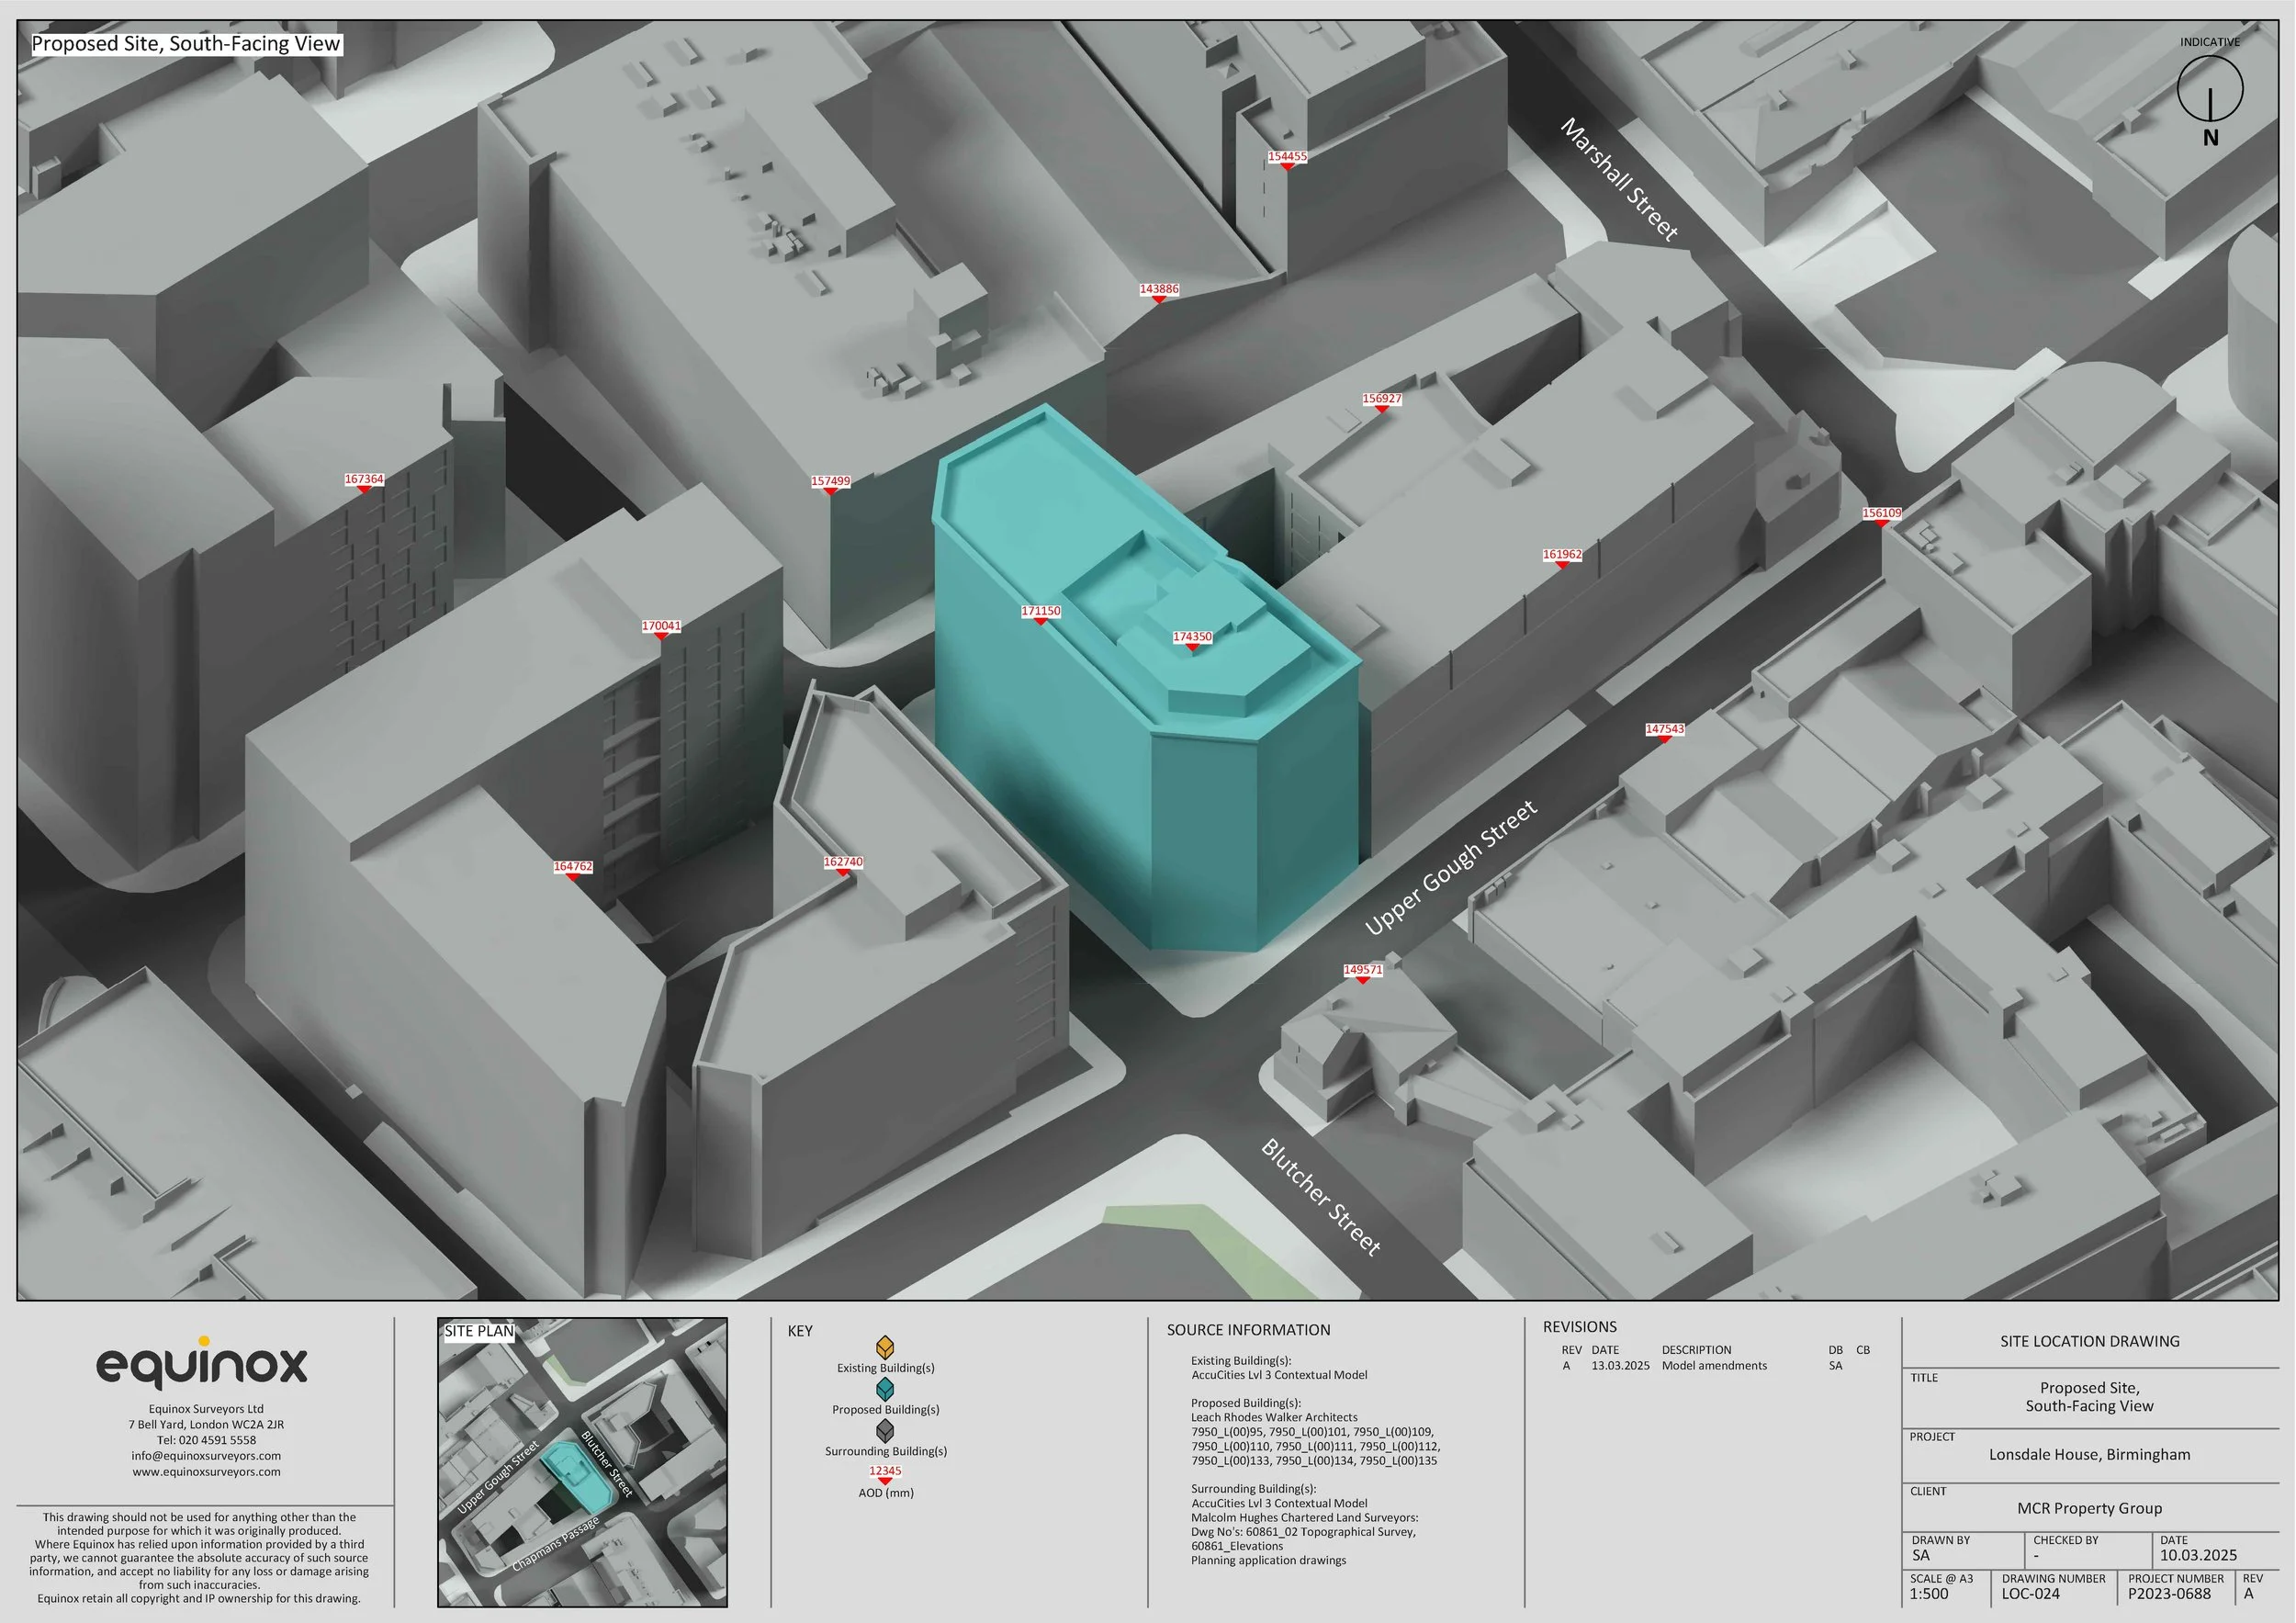Click the 'Proposed Site, South-Facing View' heading

[186, 44]
